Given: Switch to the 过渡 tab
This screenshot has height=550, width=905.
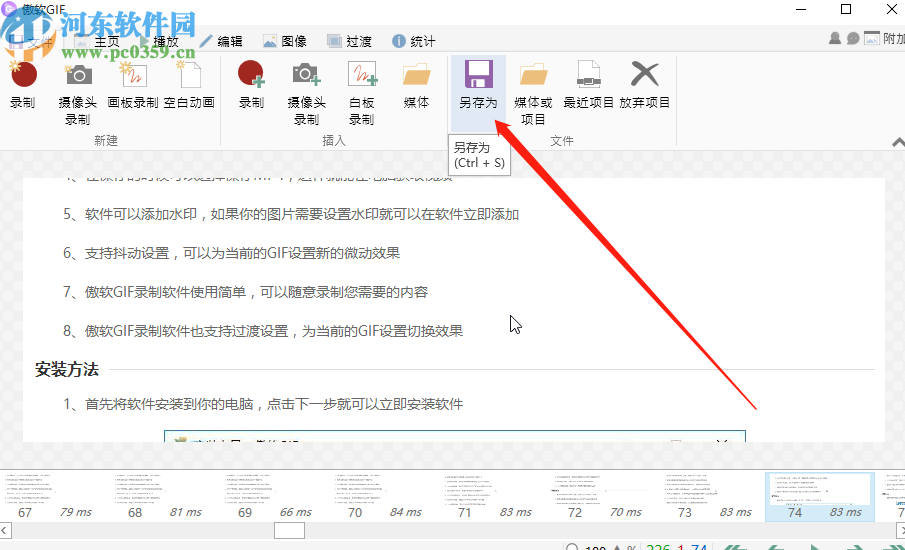Looking at the screenshot, I should click(349, 42).
